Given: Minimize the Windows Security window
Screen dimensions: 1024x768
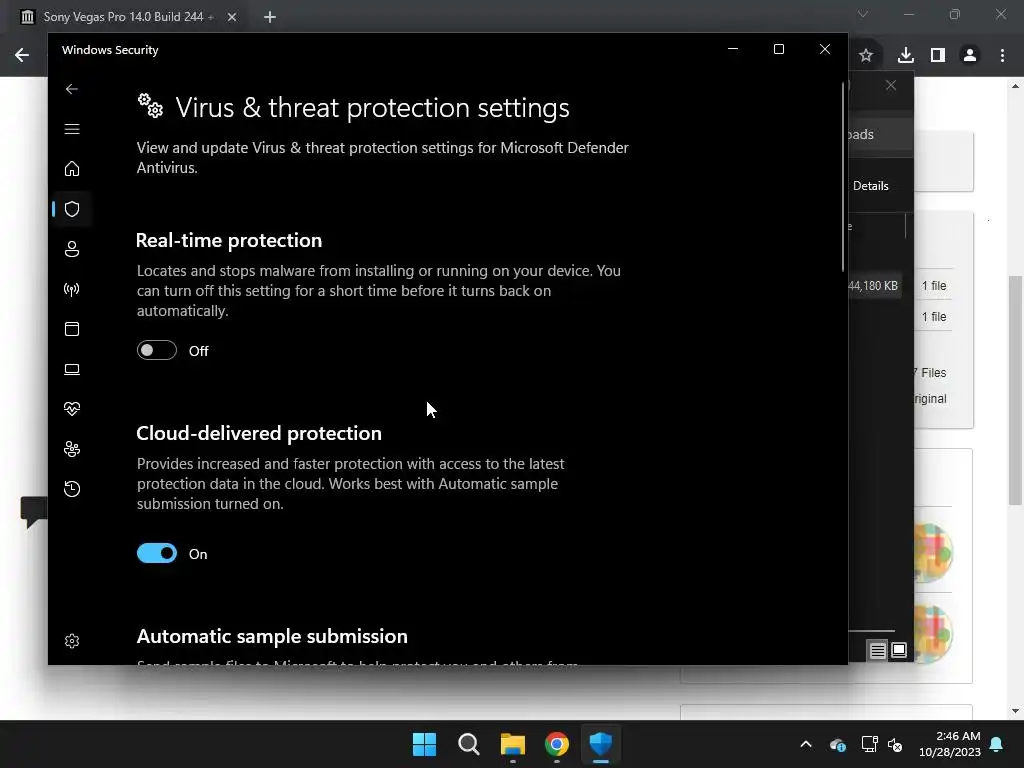Looking at the screenshot, I should point(733,50).
